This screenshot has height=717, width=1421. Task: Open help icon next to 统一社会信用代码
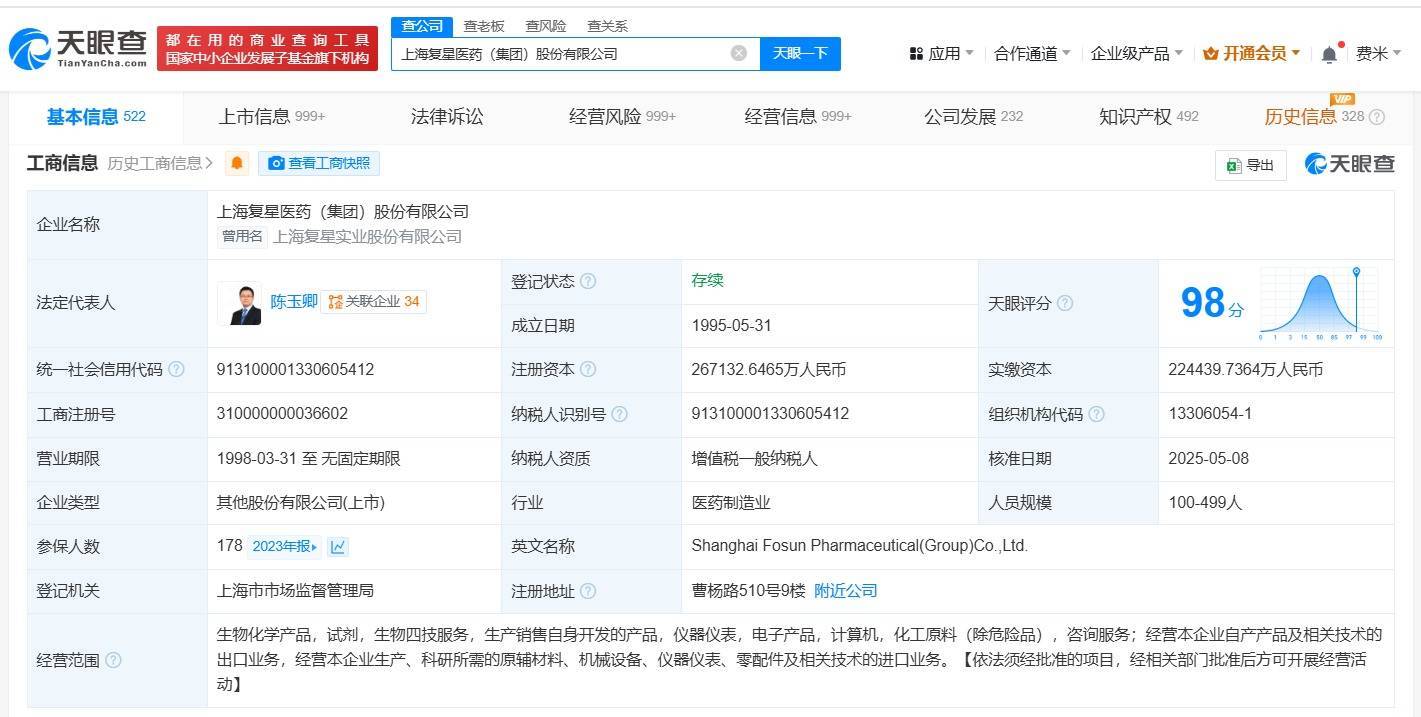coord(176,369)
